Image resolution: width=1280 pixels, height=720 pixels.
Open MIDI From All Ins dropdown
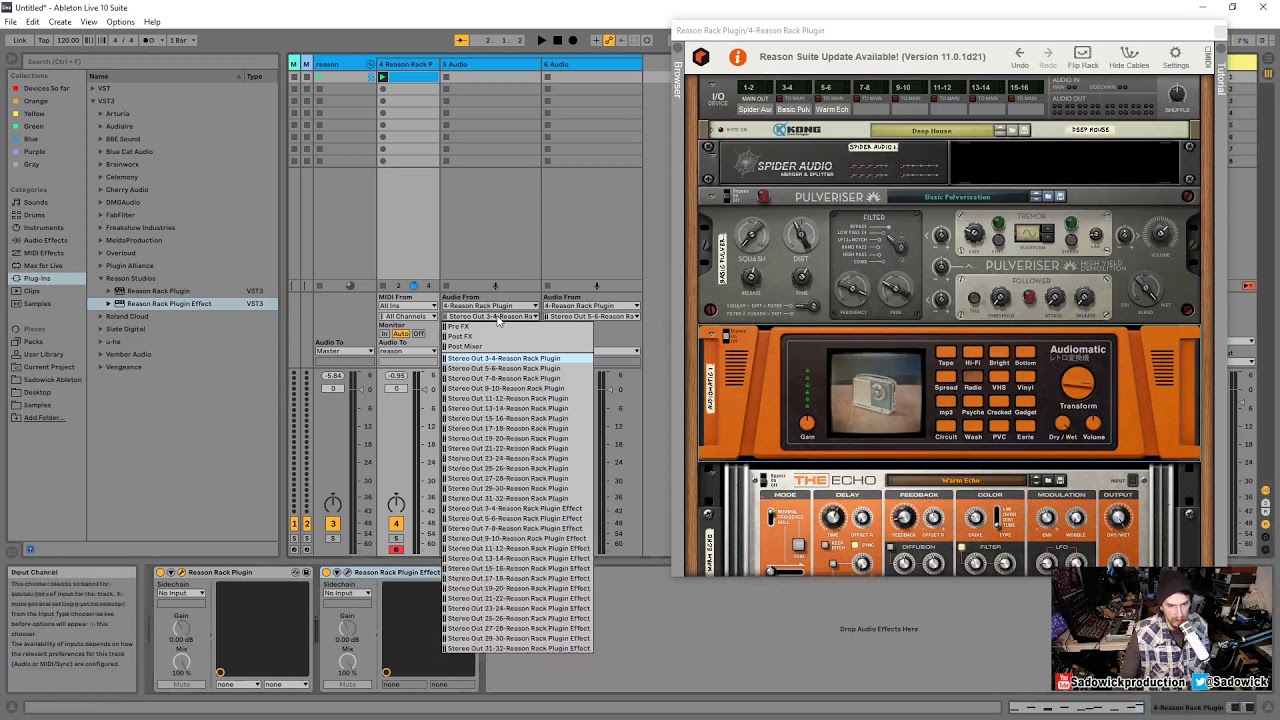click(408, 306)
